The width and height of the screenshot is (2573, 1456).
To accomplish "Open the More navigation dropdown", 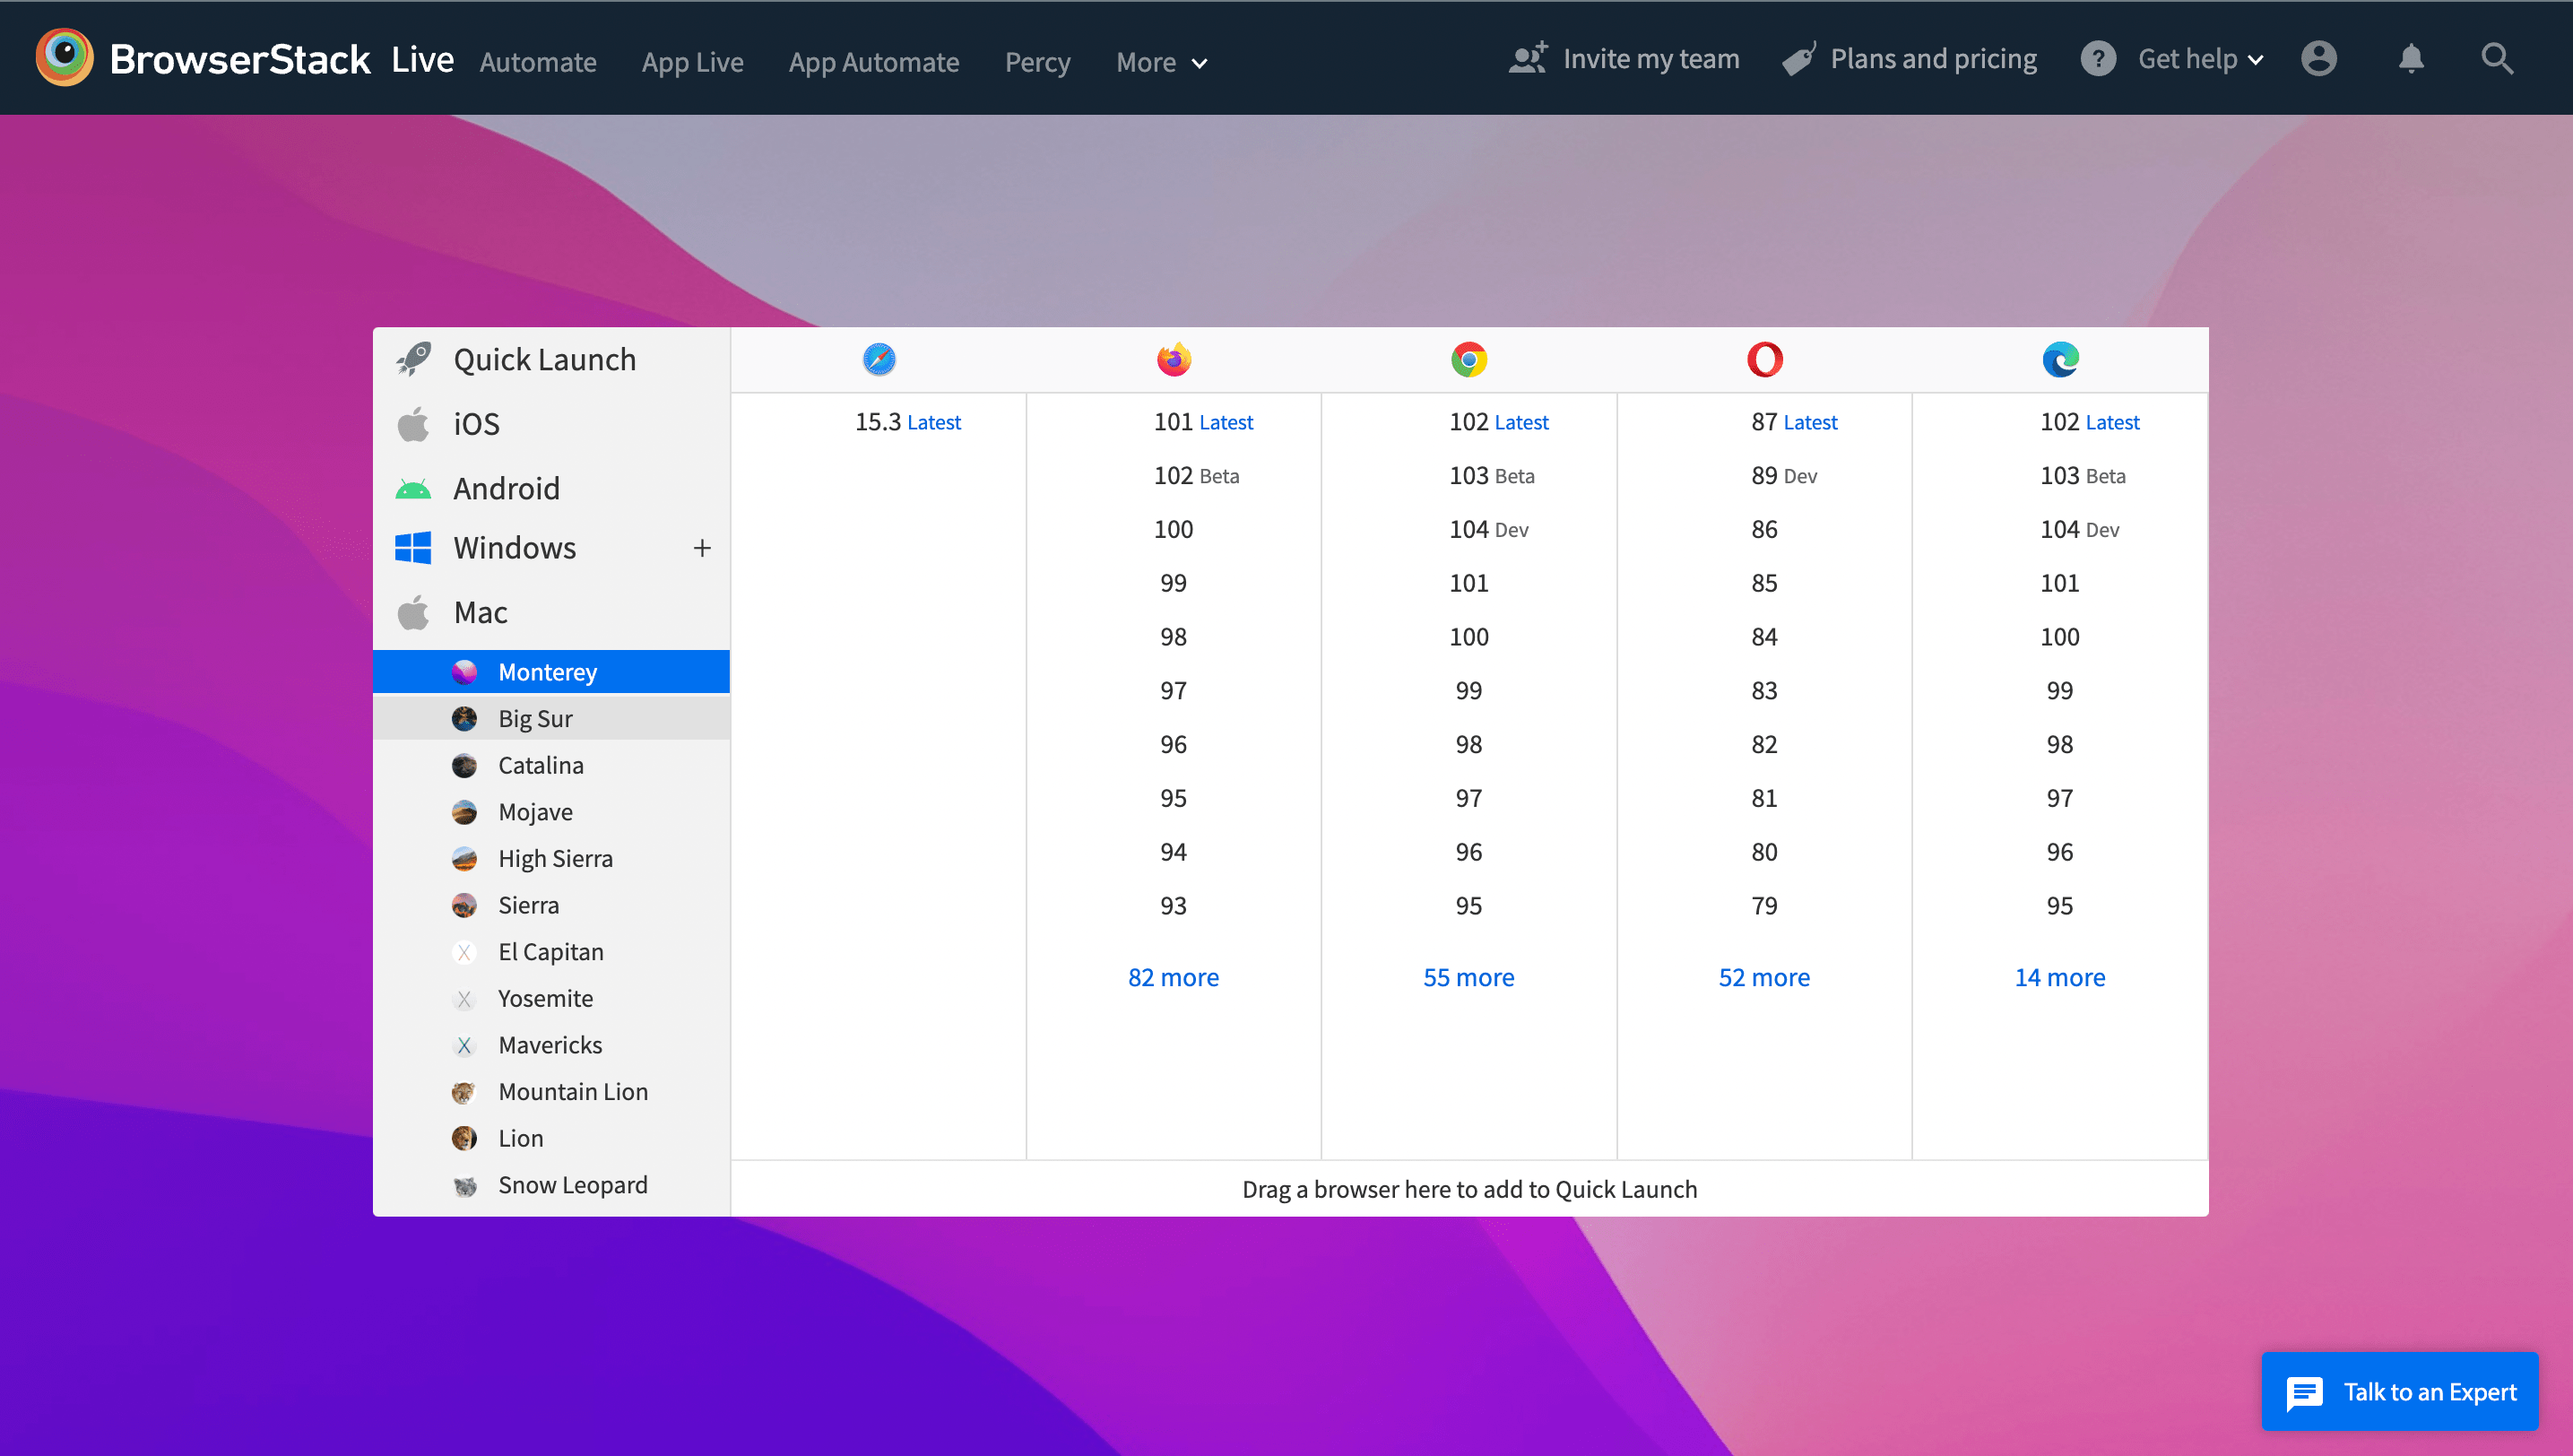I will click(1160, 61).
